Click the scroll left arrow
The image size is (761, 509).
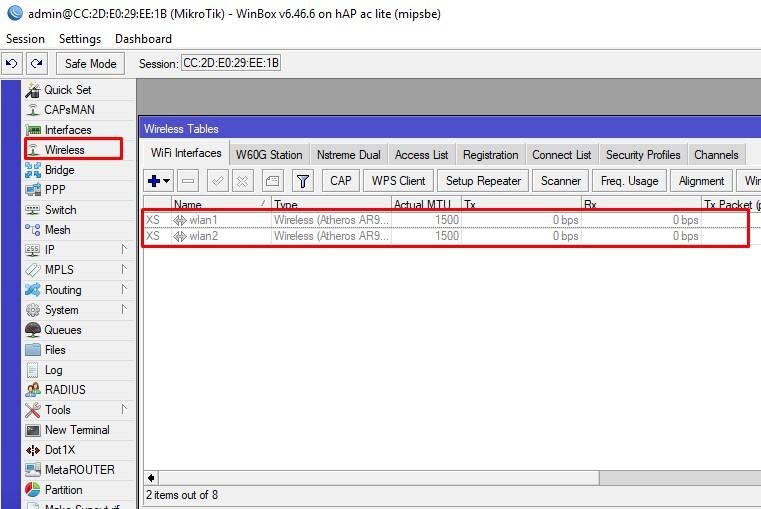point(151,478)
